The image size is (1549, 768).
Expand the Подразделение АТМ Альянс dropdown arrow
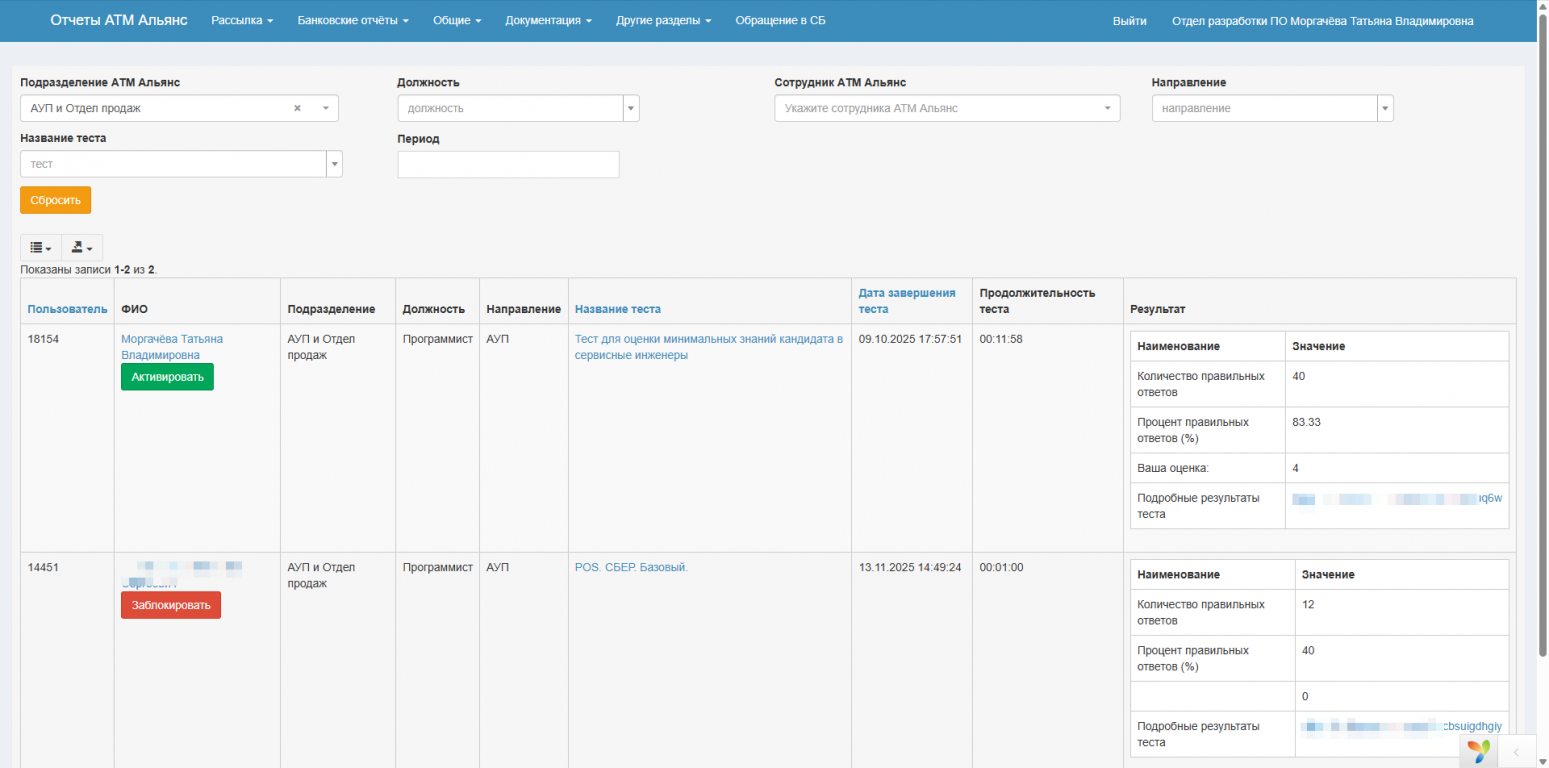point(326,108)
